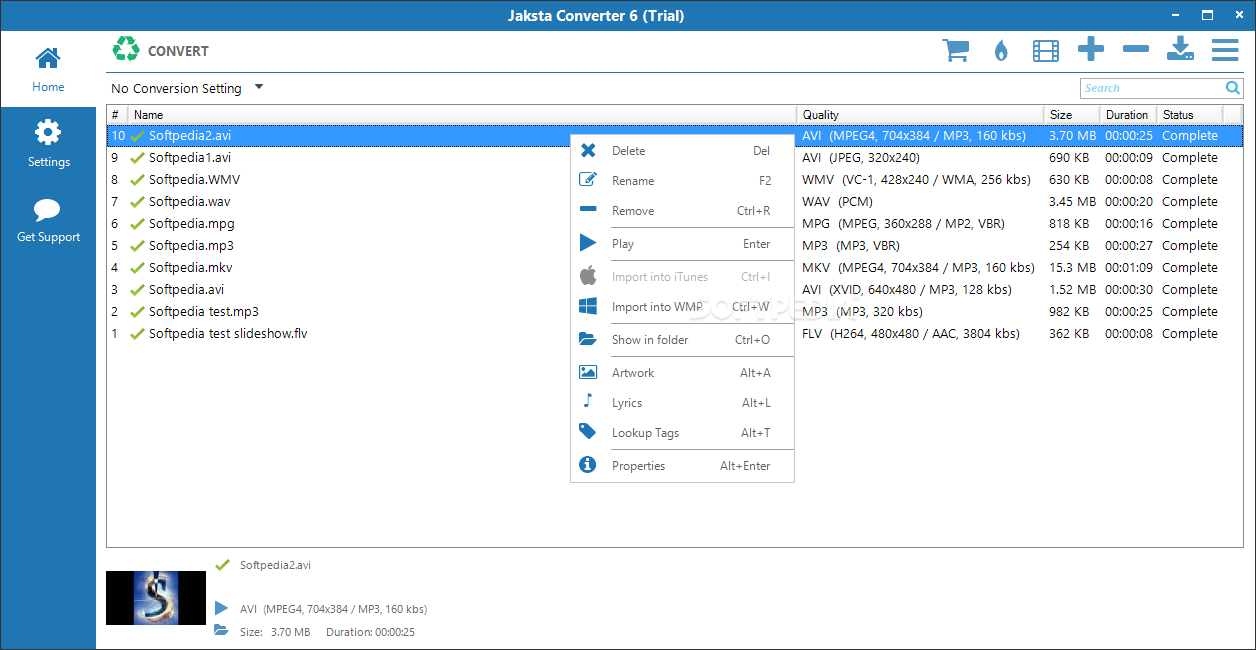
Task: Click the 15.3 MB size cell
Action: (1072, 268)
